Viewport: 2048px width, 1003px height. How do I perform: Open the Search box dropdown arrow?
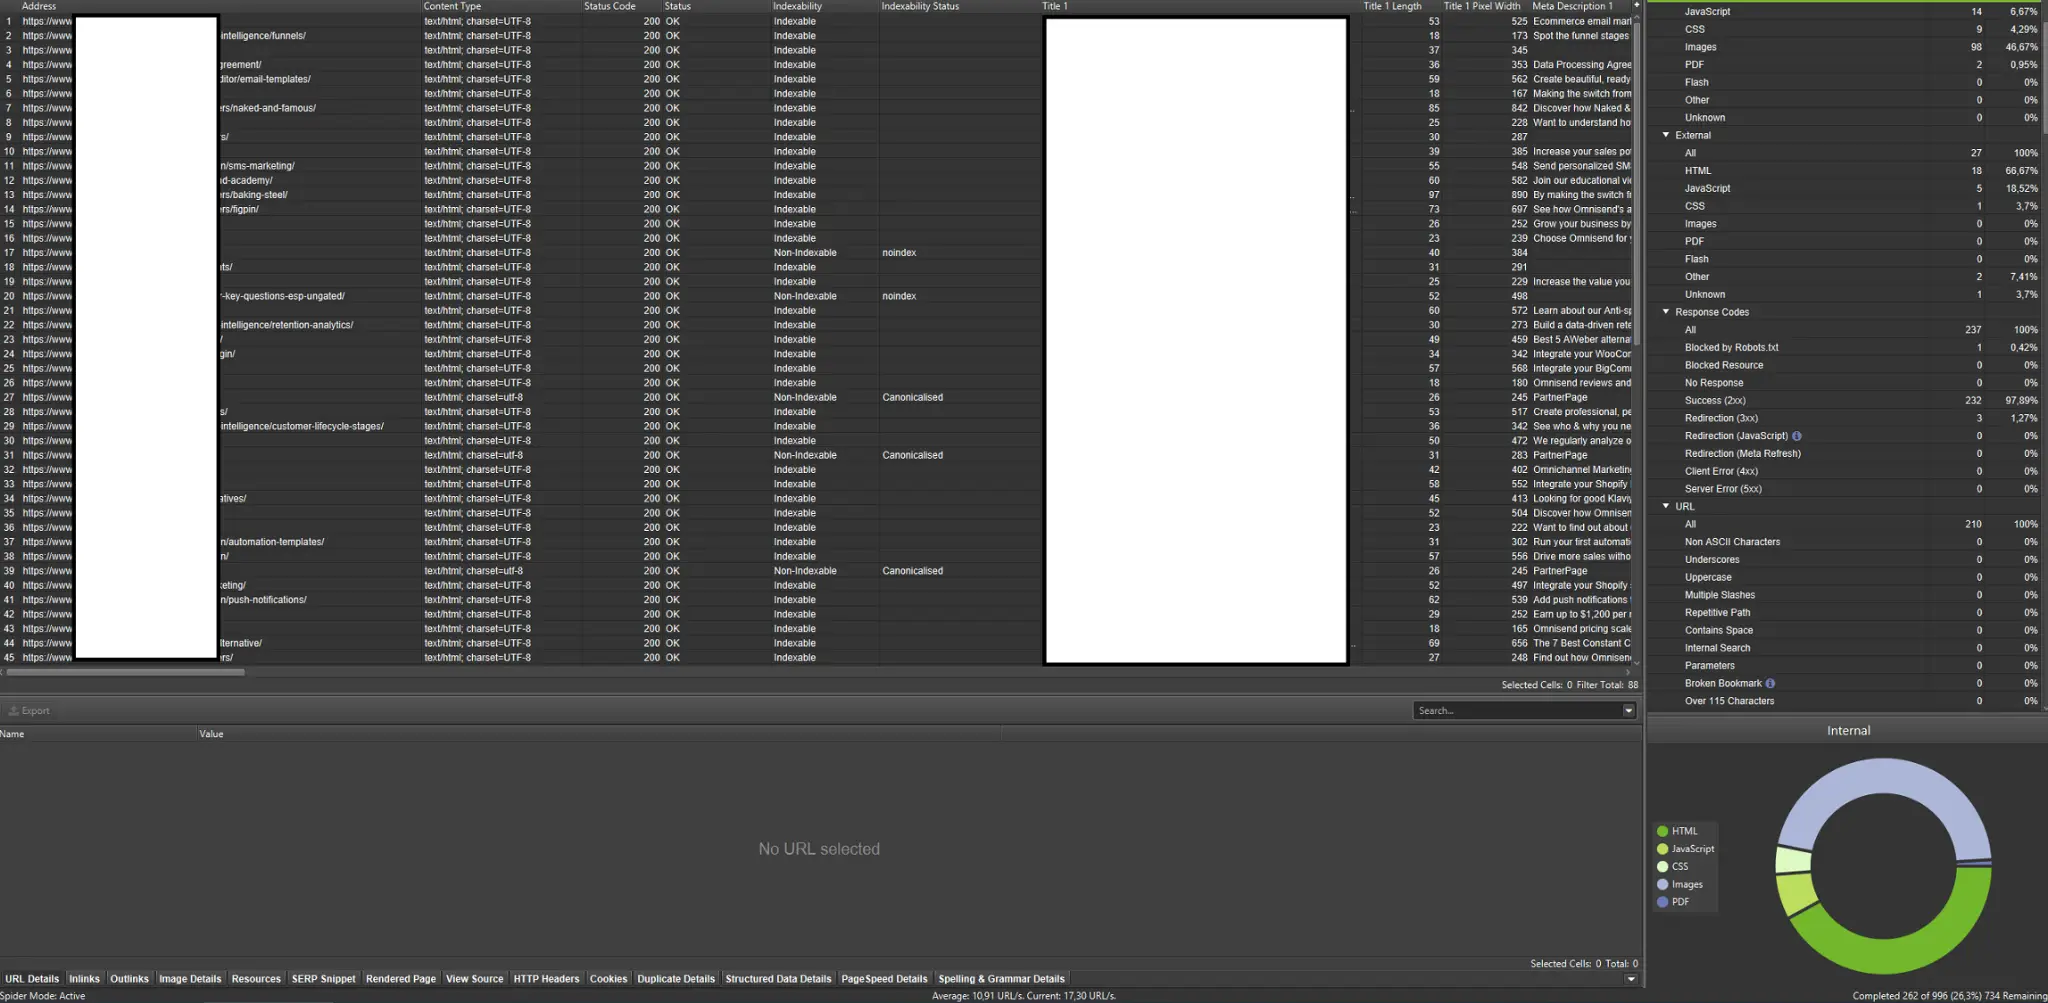[1629, 711]
